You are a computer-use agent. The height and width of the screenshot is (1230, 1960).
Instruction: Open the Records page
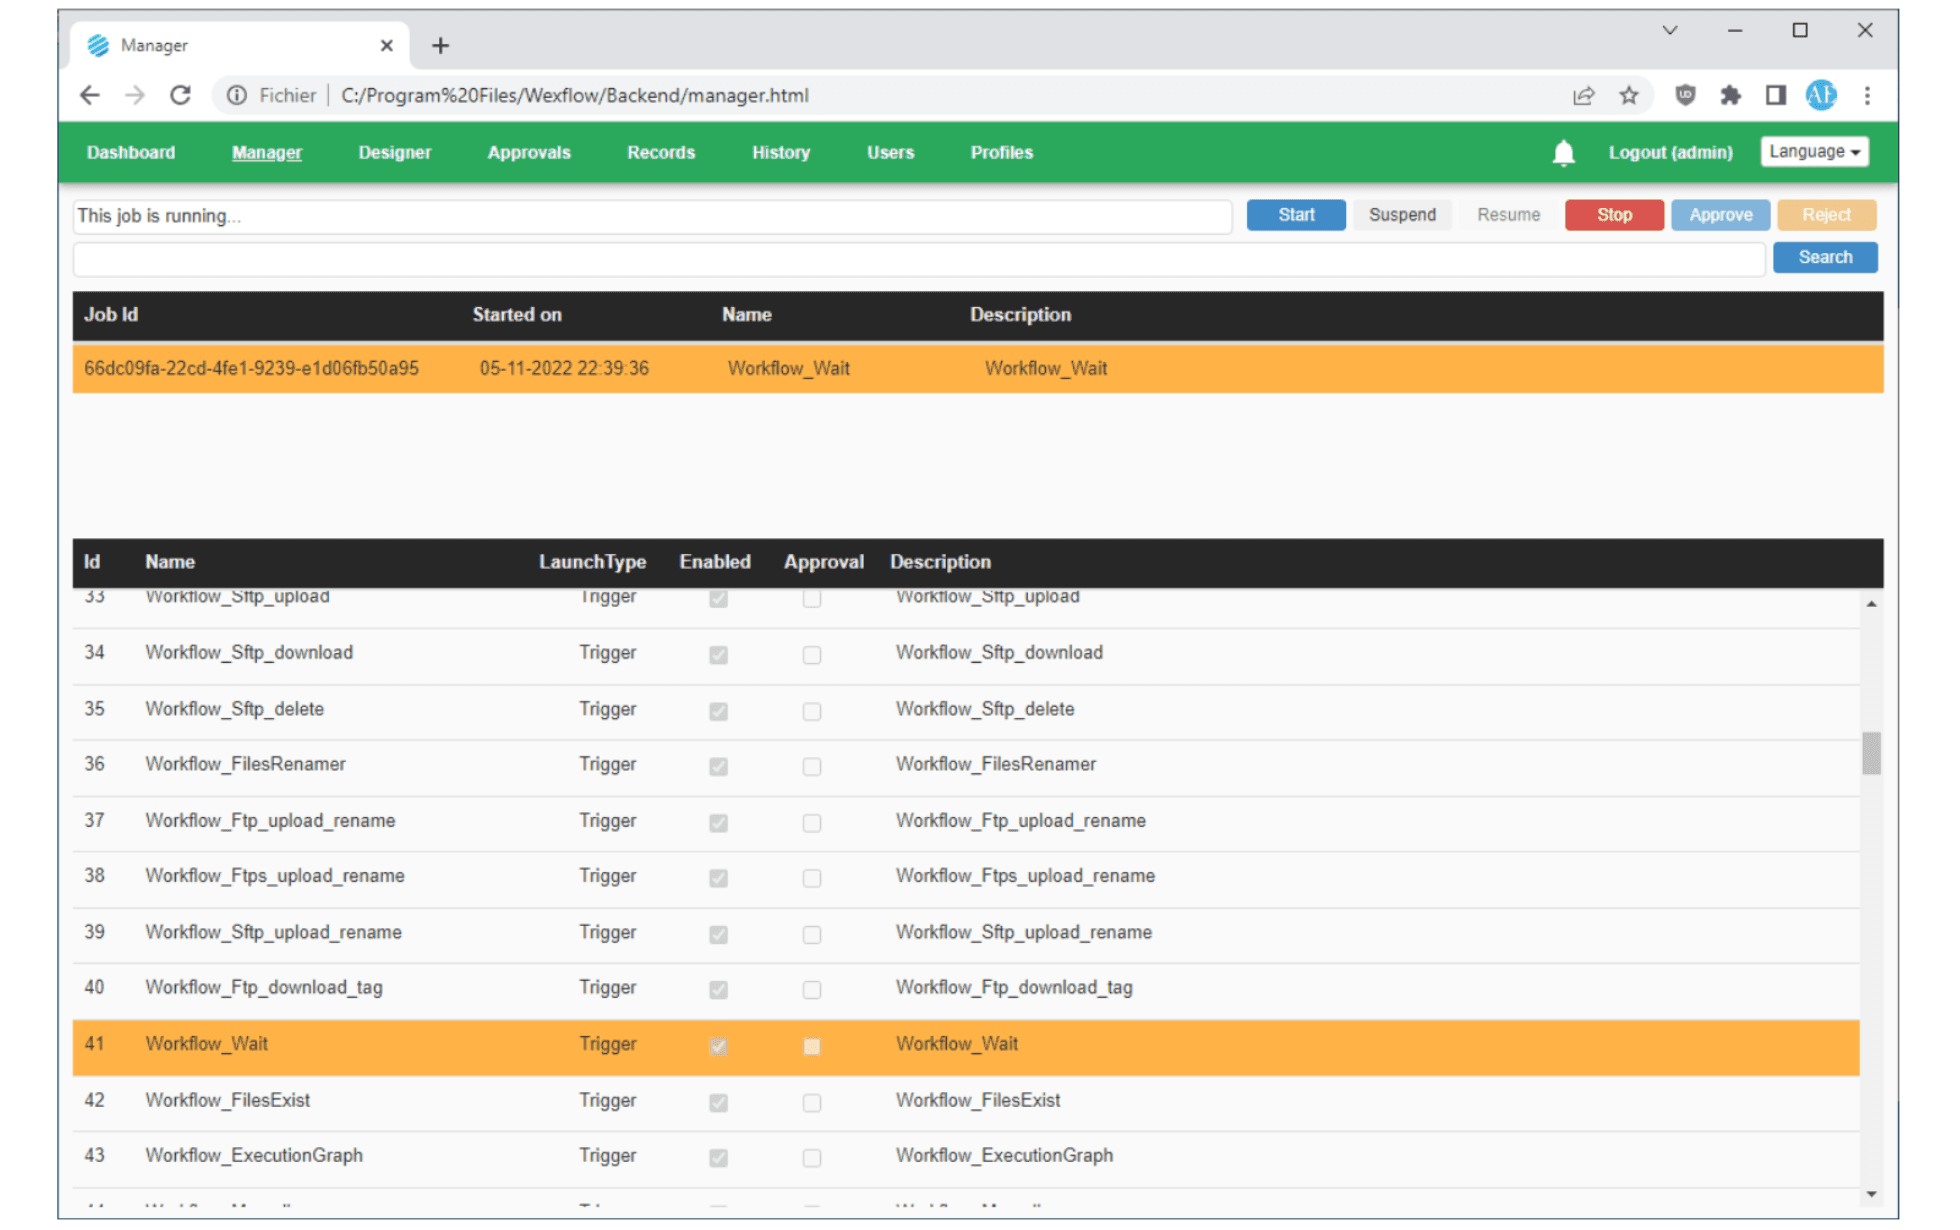(661, 153)
